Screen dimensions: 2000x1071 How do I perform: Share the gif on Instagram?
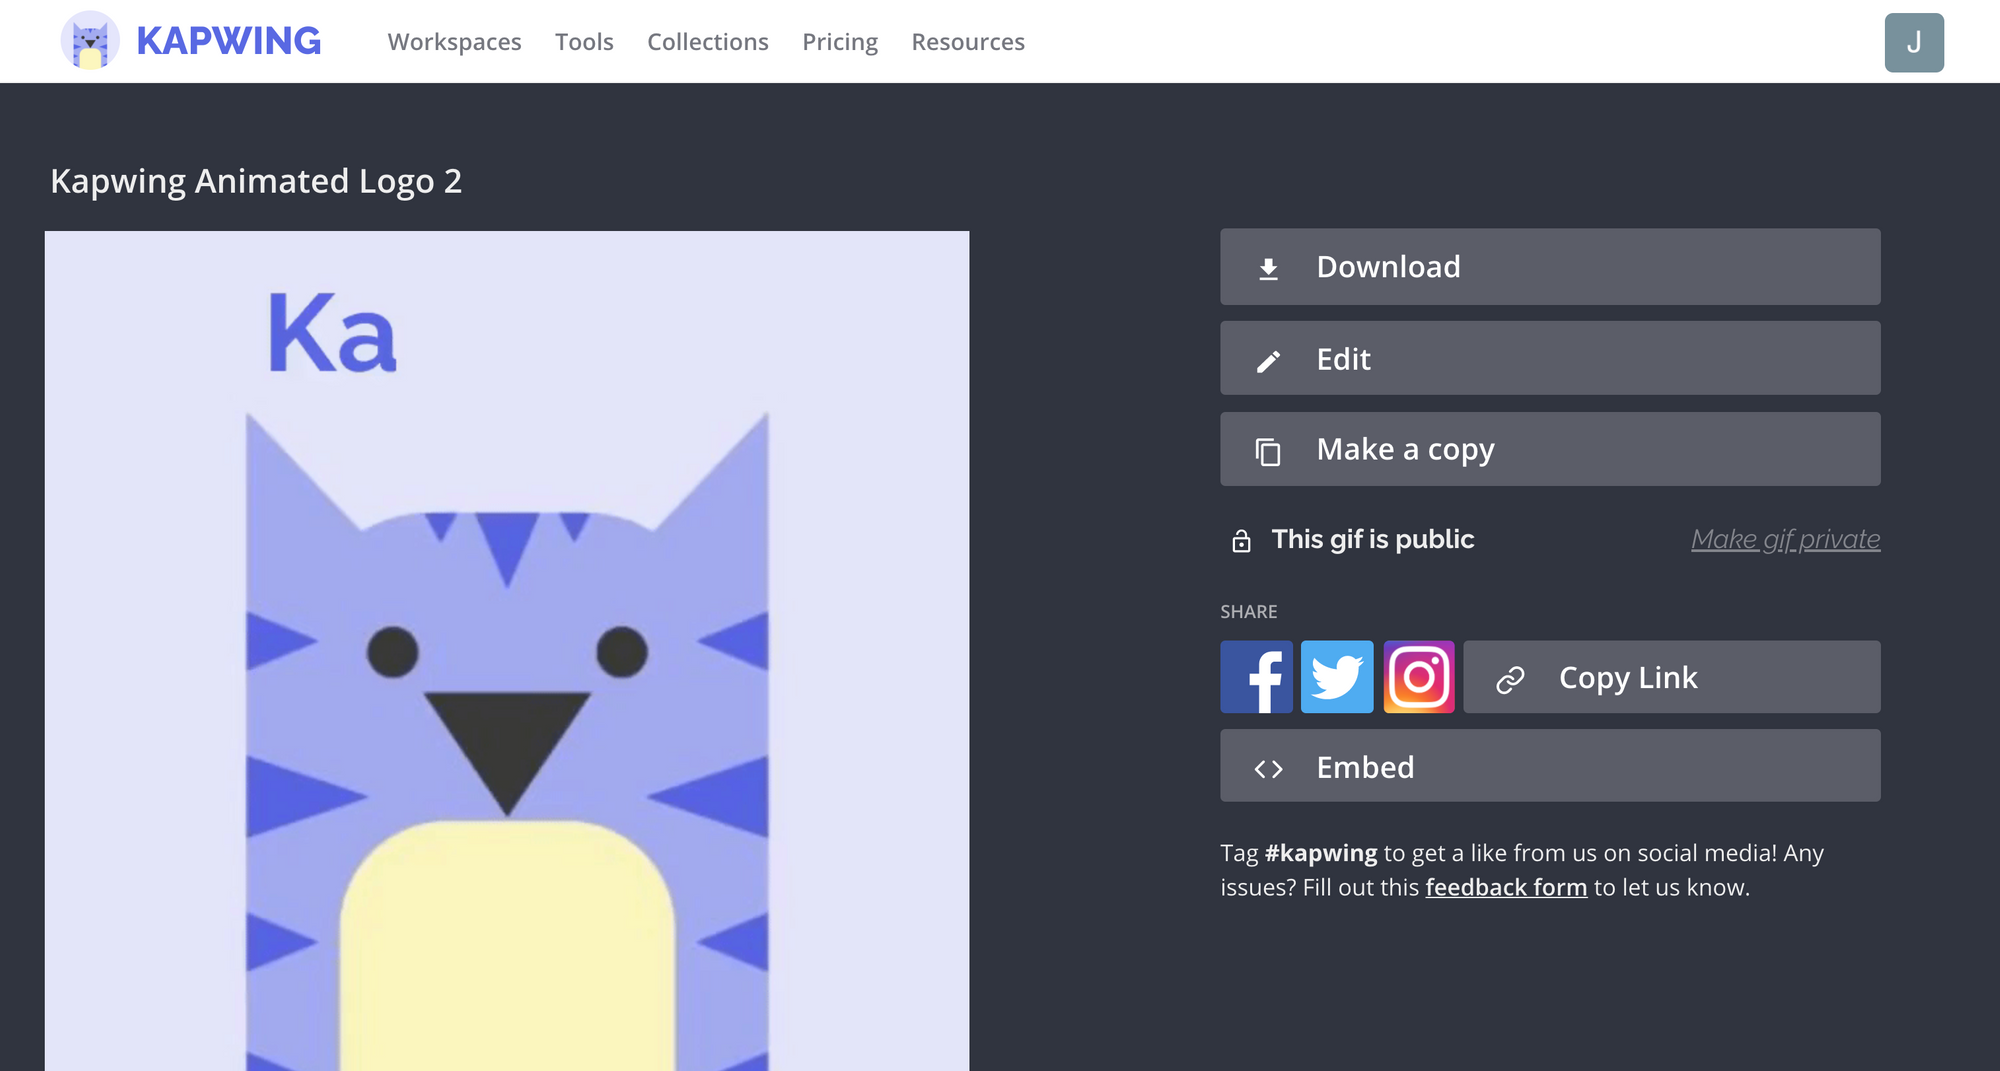1418,677
